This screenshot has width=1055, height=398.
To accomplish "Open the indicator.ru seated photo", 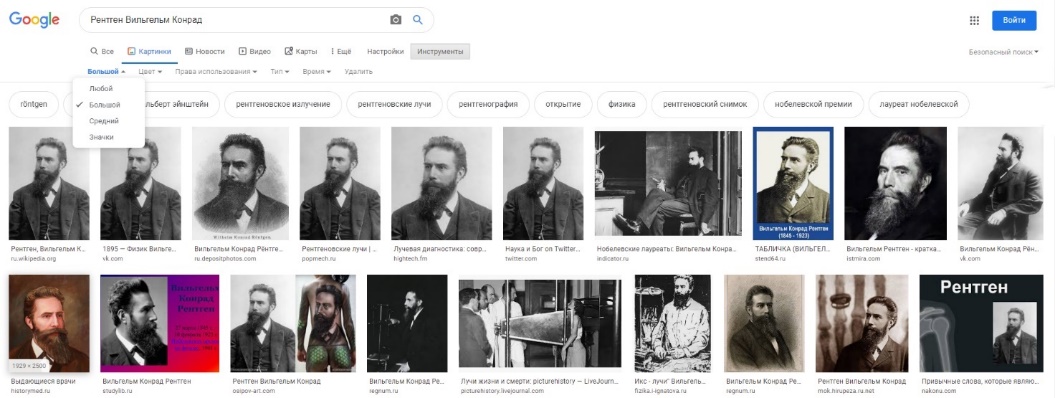I will coord(668,183).
